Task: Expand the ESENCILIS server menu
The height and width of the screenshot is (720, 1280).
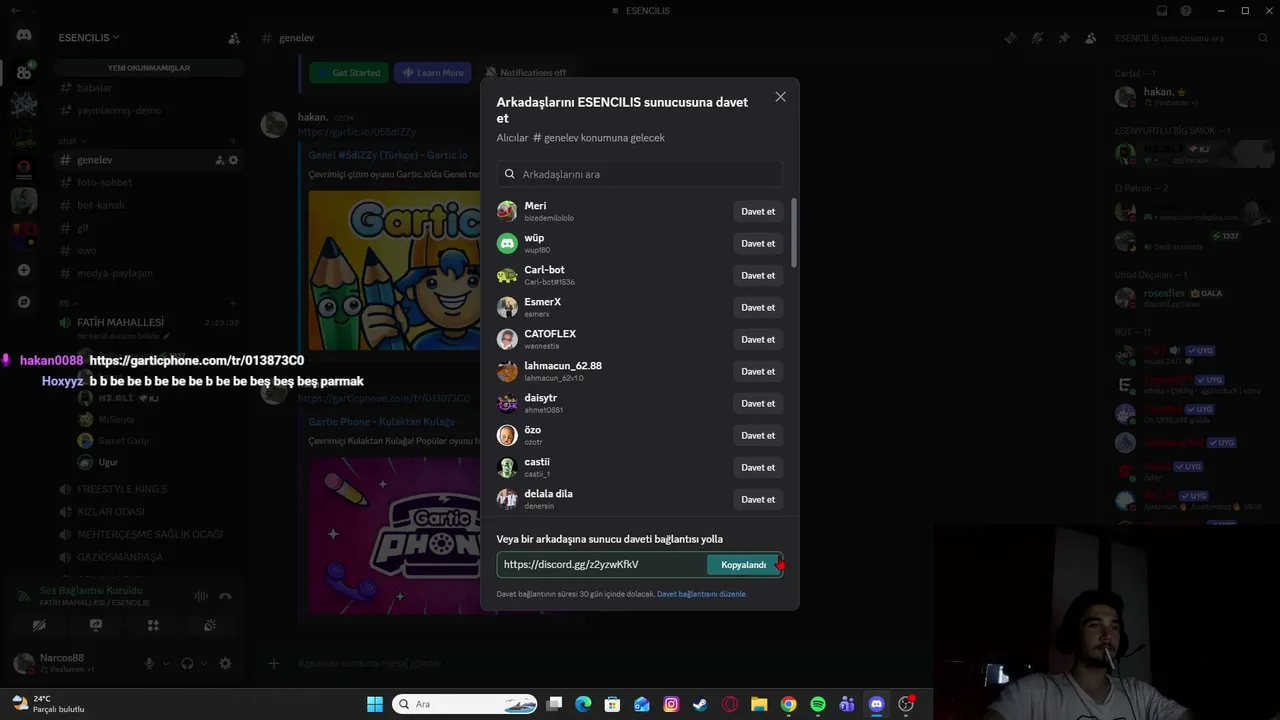Action: click(89, 38)
